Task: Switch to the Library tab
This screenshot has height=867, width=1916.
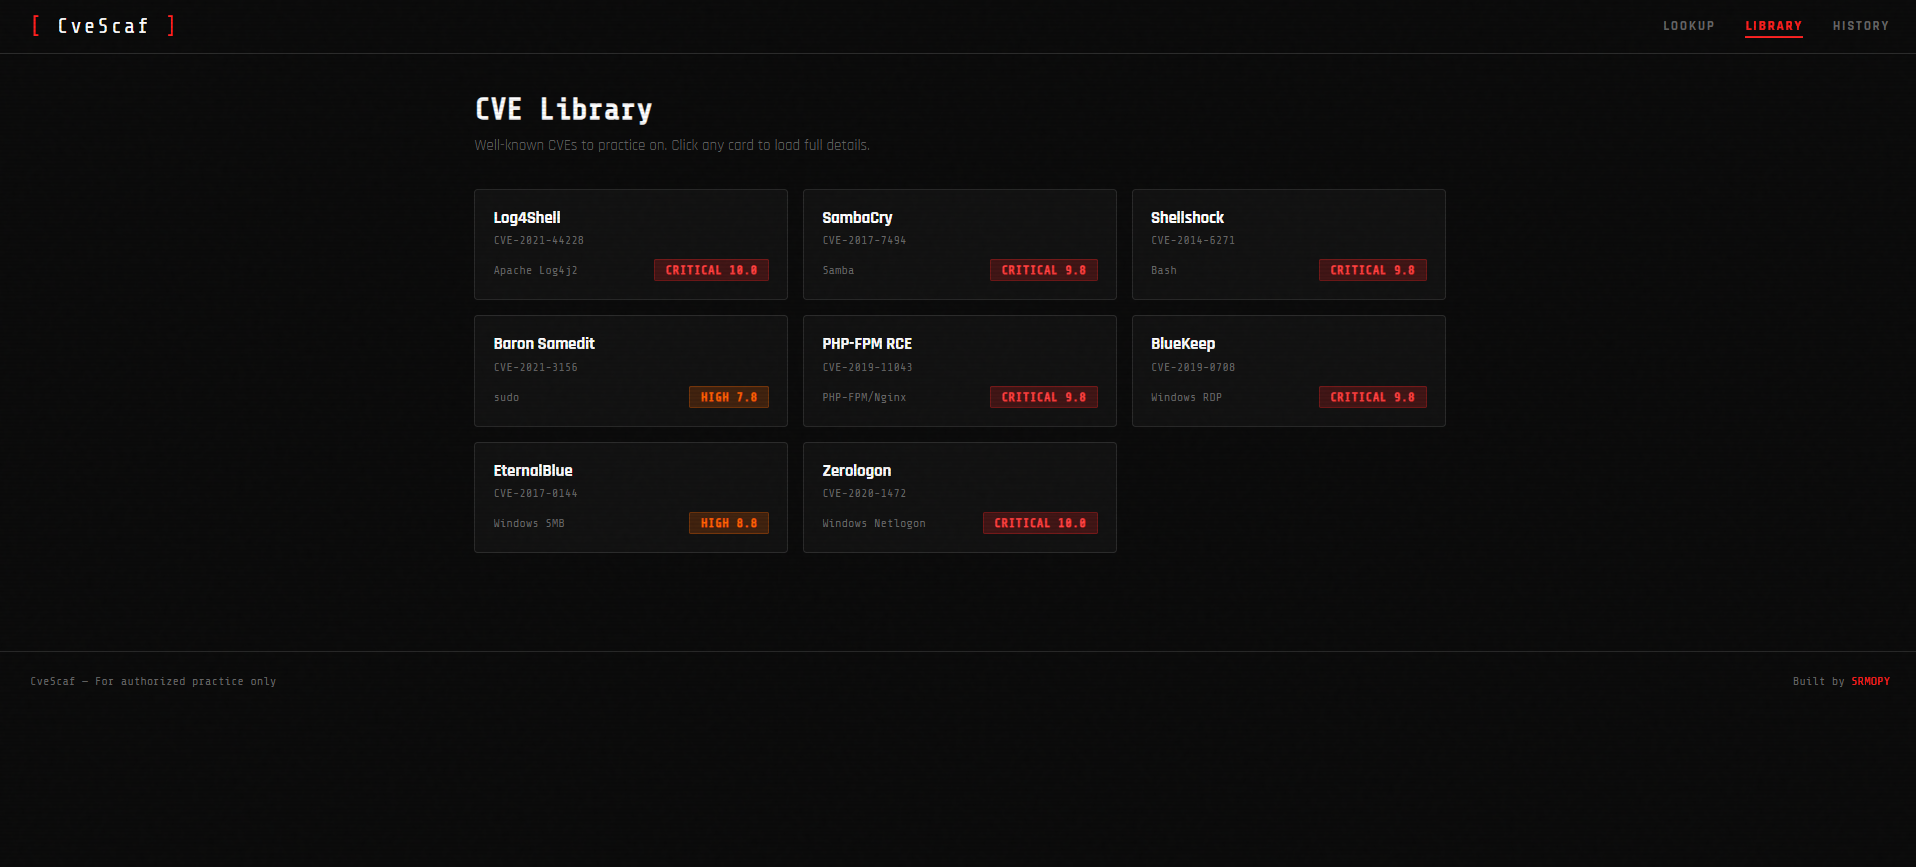Action: pos(1773,26)
